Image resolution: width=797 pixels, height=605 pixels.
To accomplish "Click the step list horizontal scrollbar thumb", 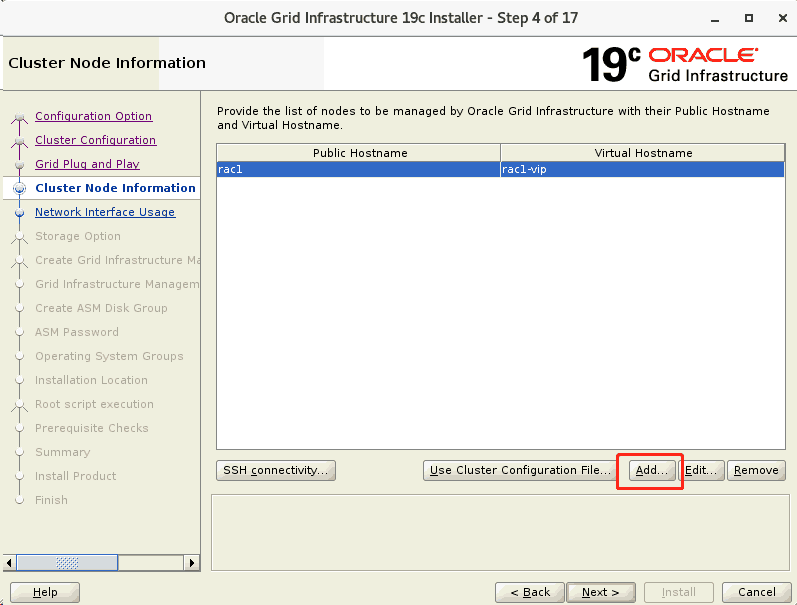I will point(67,563).
